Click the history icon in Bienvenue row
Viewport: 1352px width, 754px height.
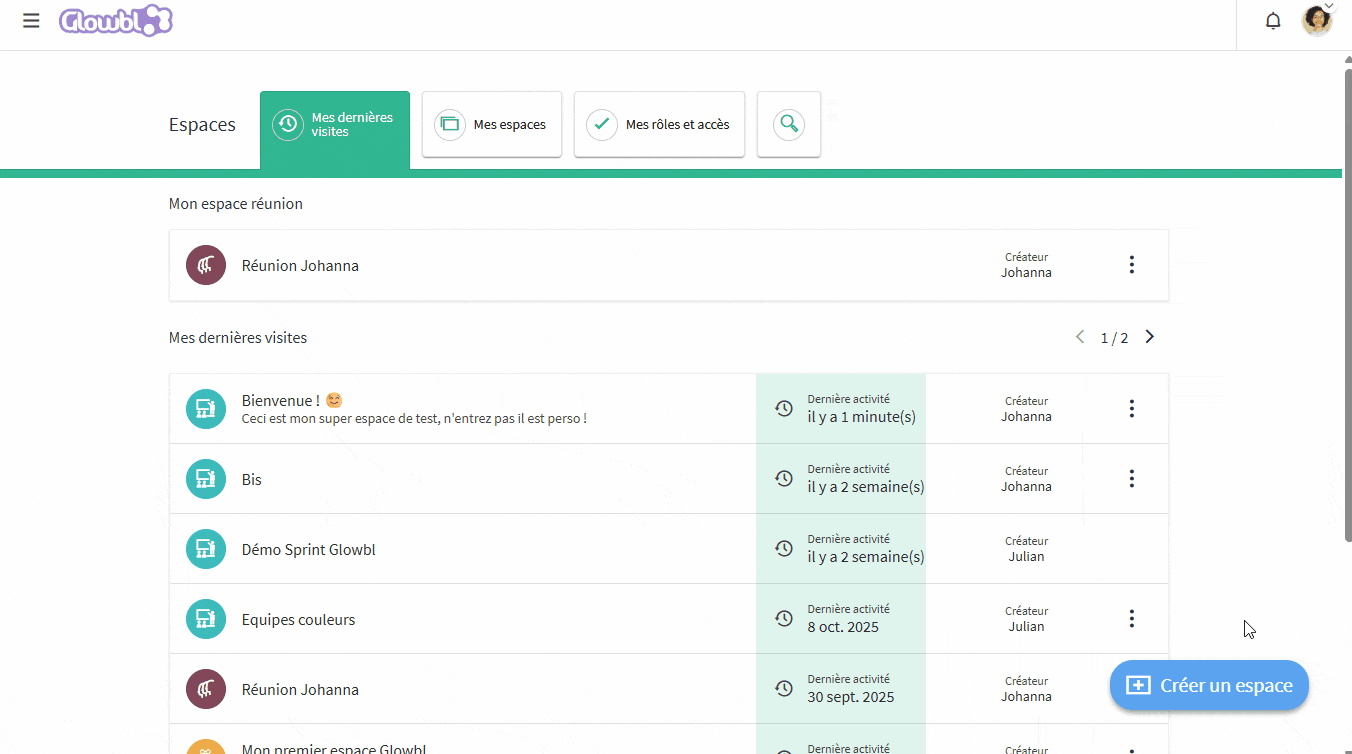tap(784, 408)
